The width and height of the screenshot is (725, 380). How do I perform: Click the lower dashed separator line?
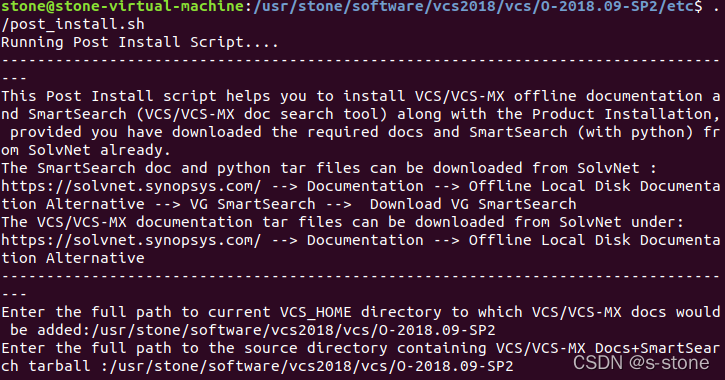pyautogui.click(x=361, y=276)
